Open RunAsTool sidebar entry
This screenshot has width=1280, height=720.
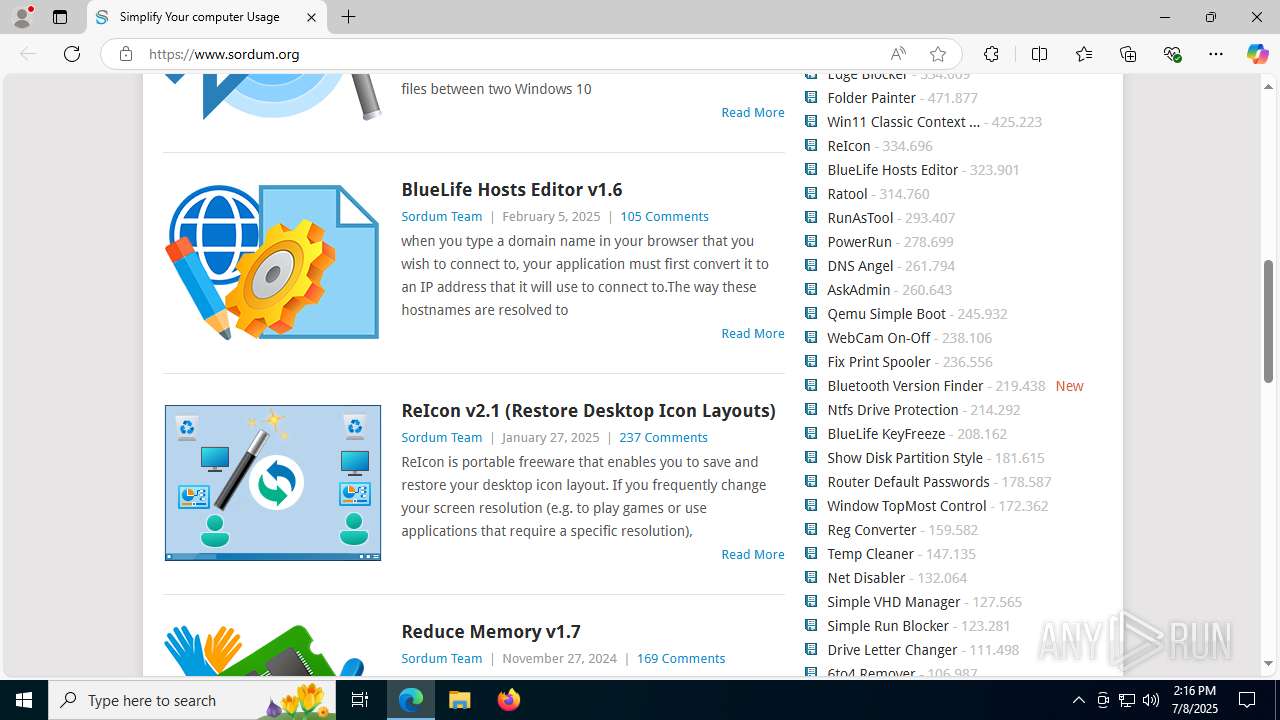(860, 217)
